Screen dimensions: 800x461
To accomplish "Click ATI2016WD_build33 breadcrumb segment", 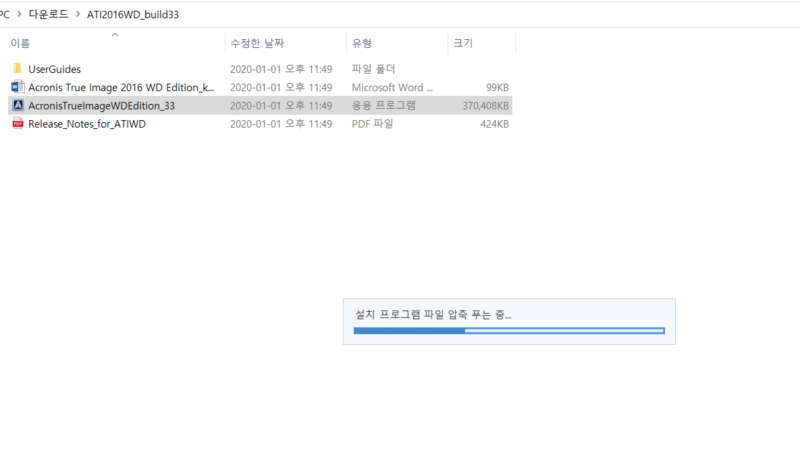I will pos(133,14).
